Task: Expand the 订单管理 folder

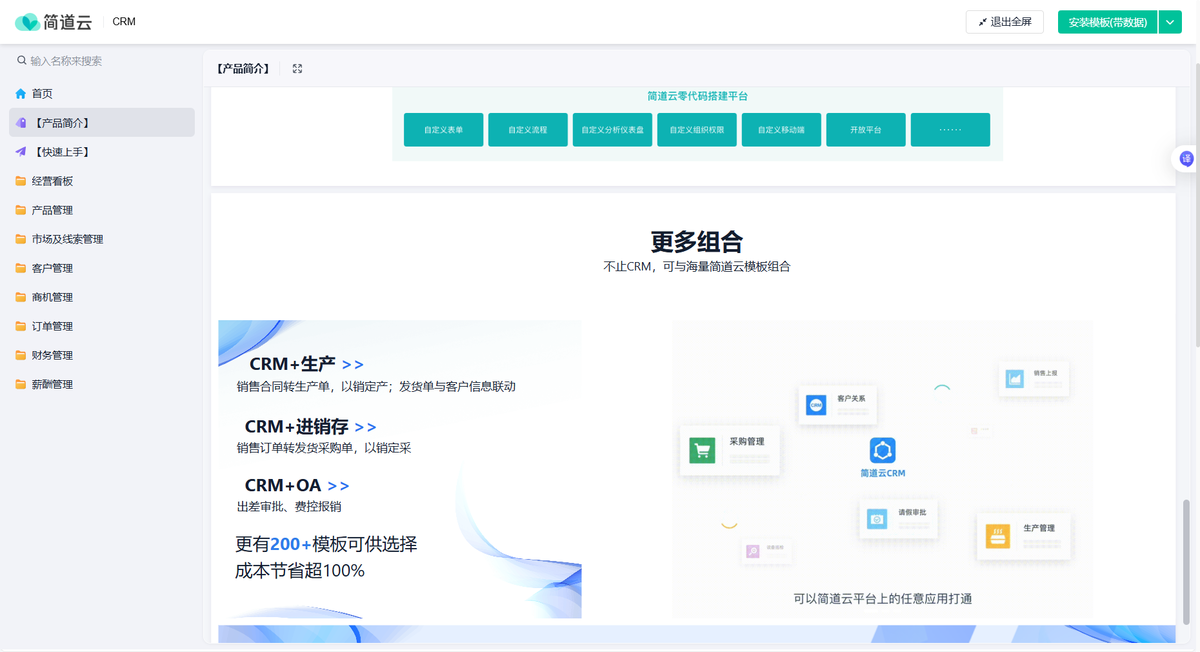Action: [x=102, y=326]
